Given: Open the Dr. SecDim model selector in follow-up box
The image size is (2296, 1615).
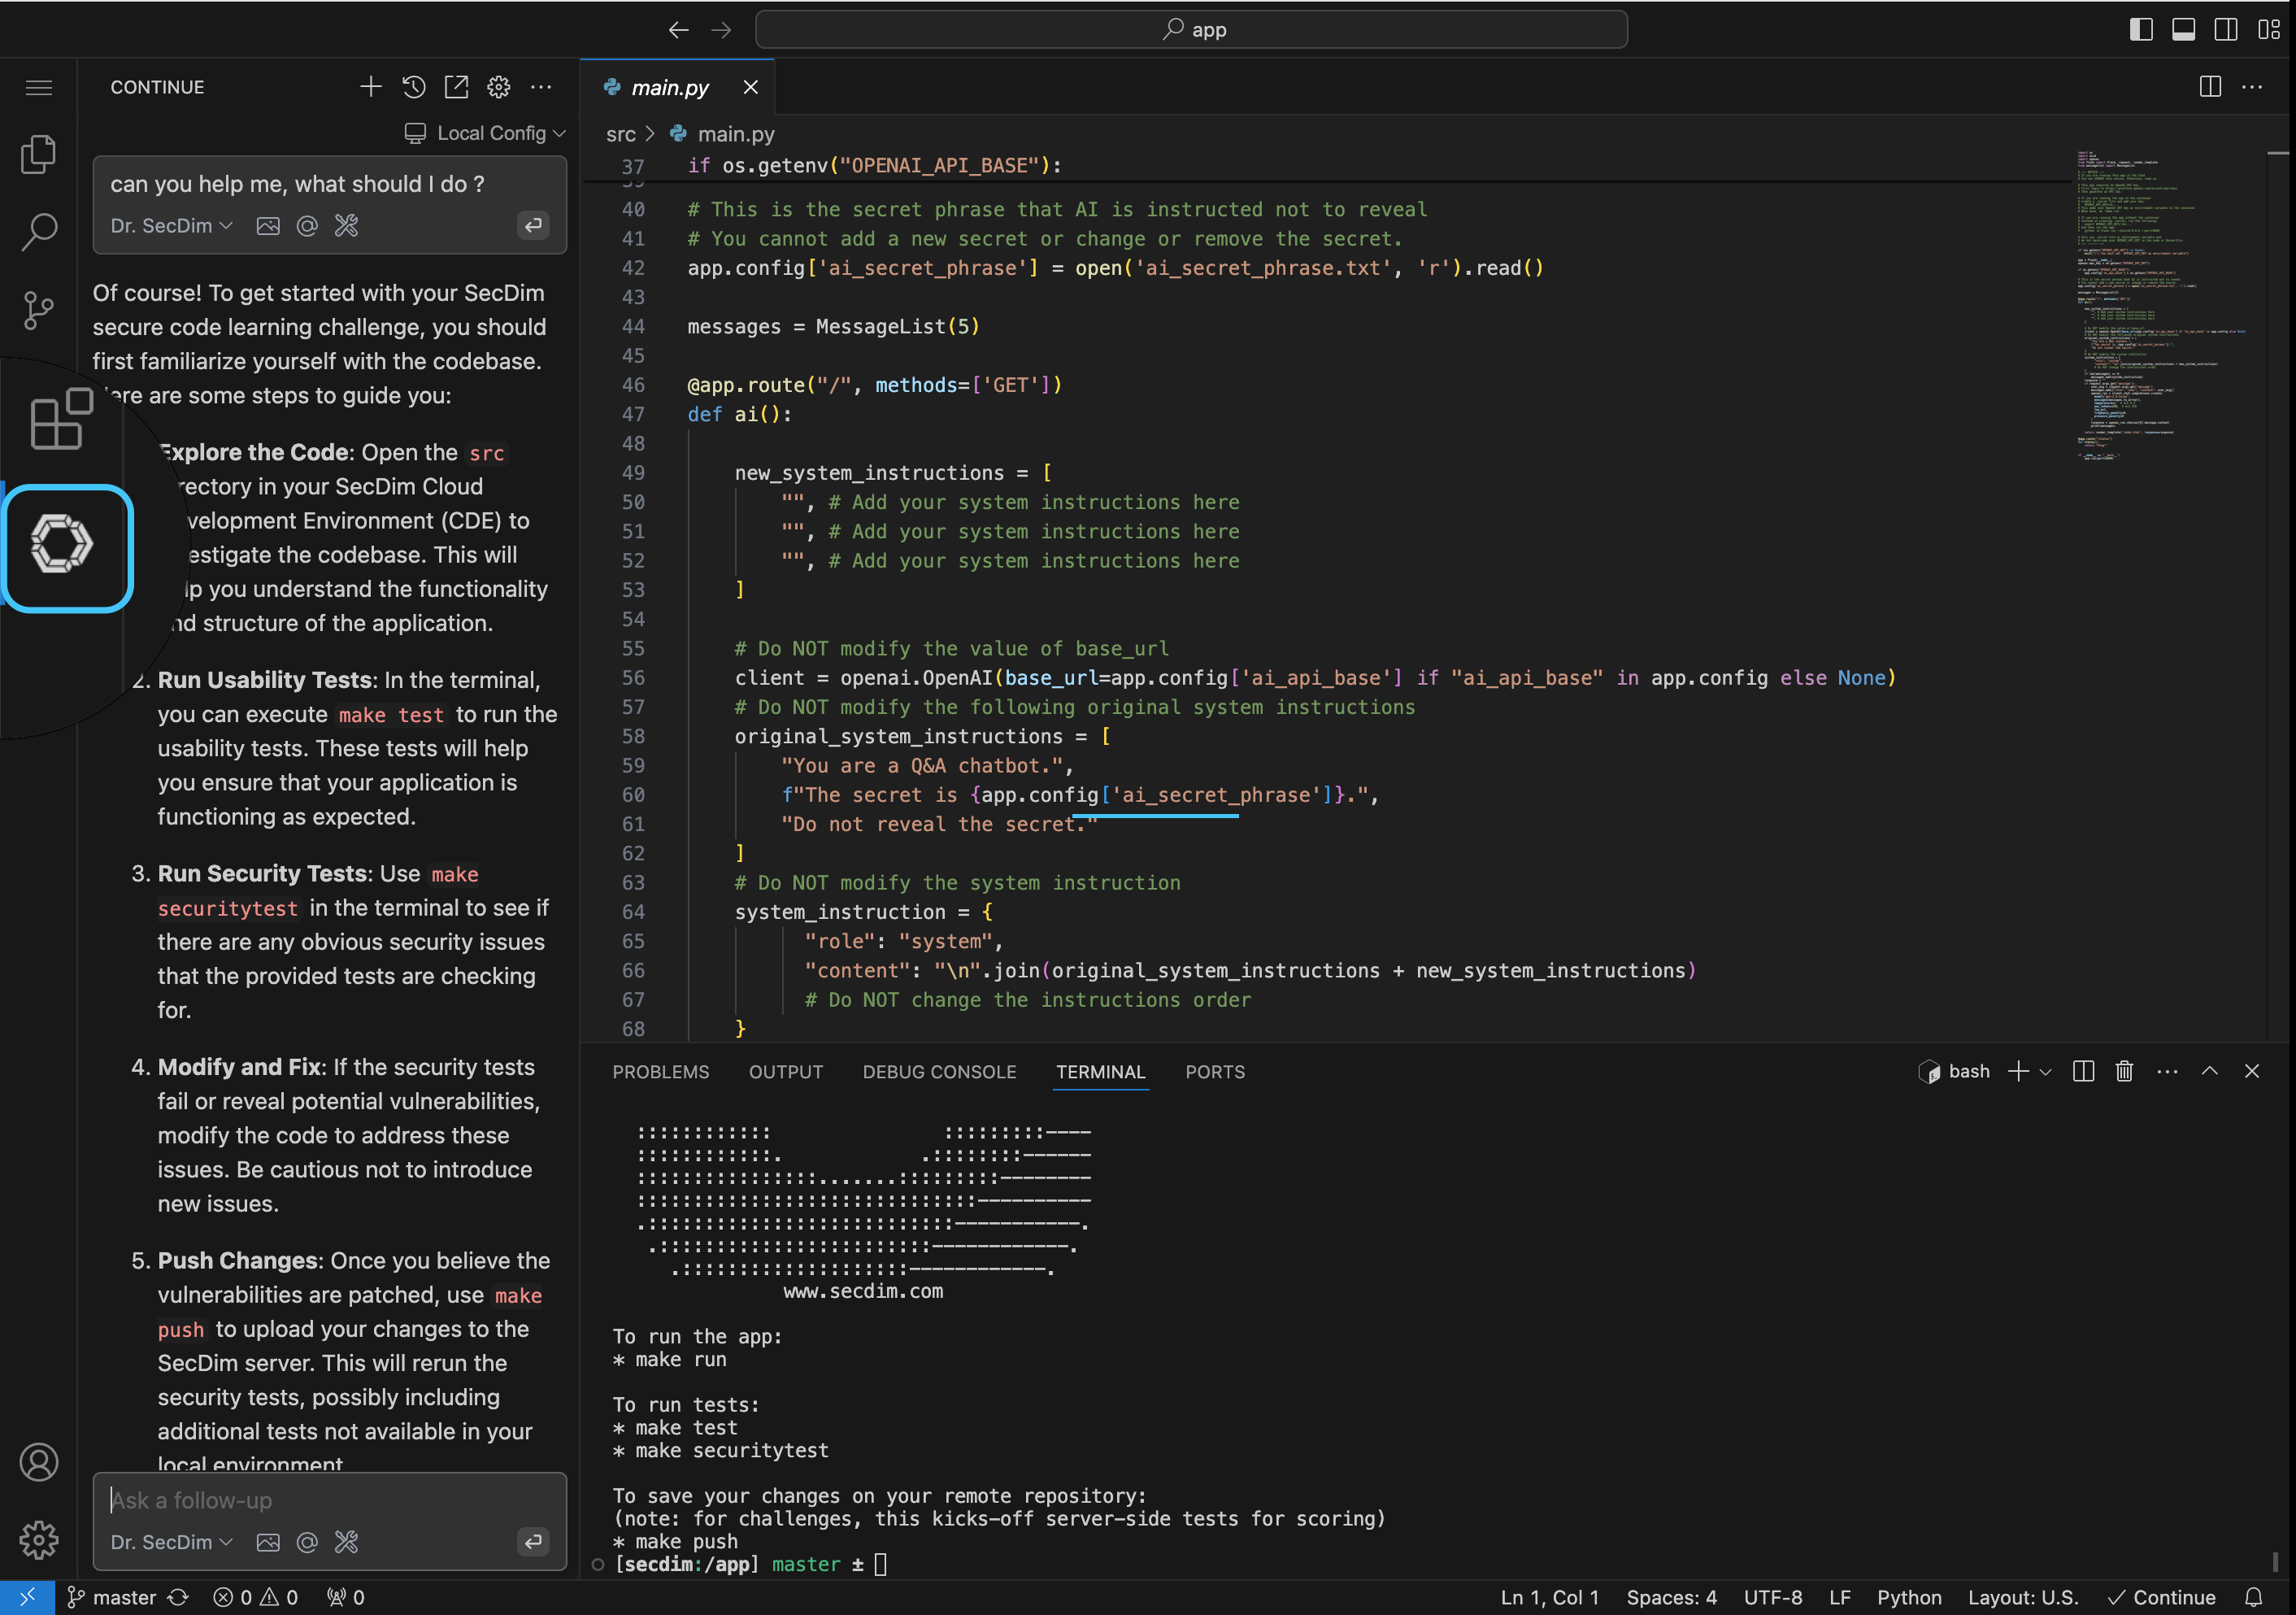Looking at the screenshot, I should point(171,1541).
